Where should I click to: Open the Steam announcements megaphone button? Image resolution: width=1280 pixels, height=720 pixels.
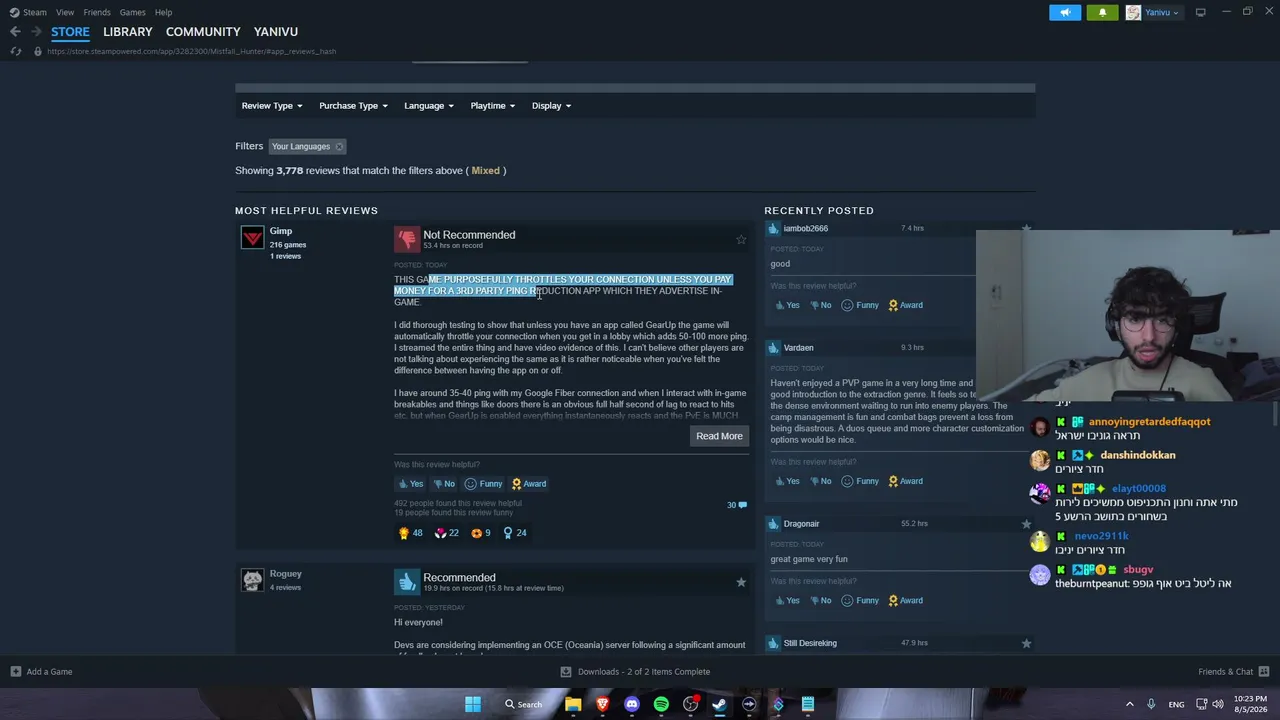tap(1065, 12)
